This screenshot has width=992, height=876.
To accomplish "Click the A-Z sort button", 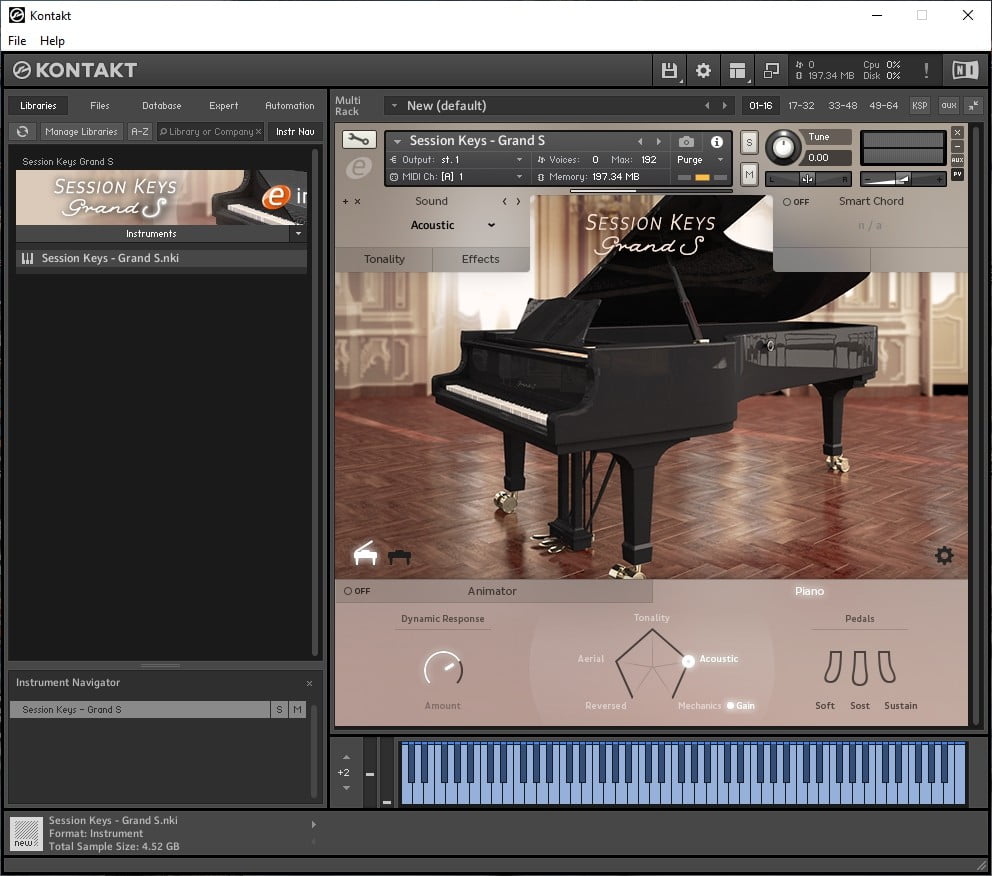I will 140,132.
